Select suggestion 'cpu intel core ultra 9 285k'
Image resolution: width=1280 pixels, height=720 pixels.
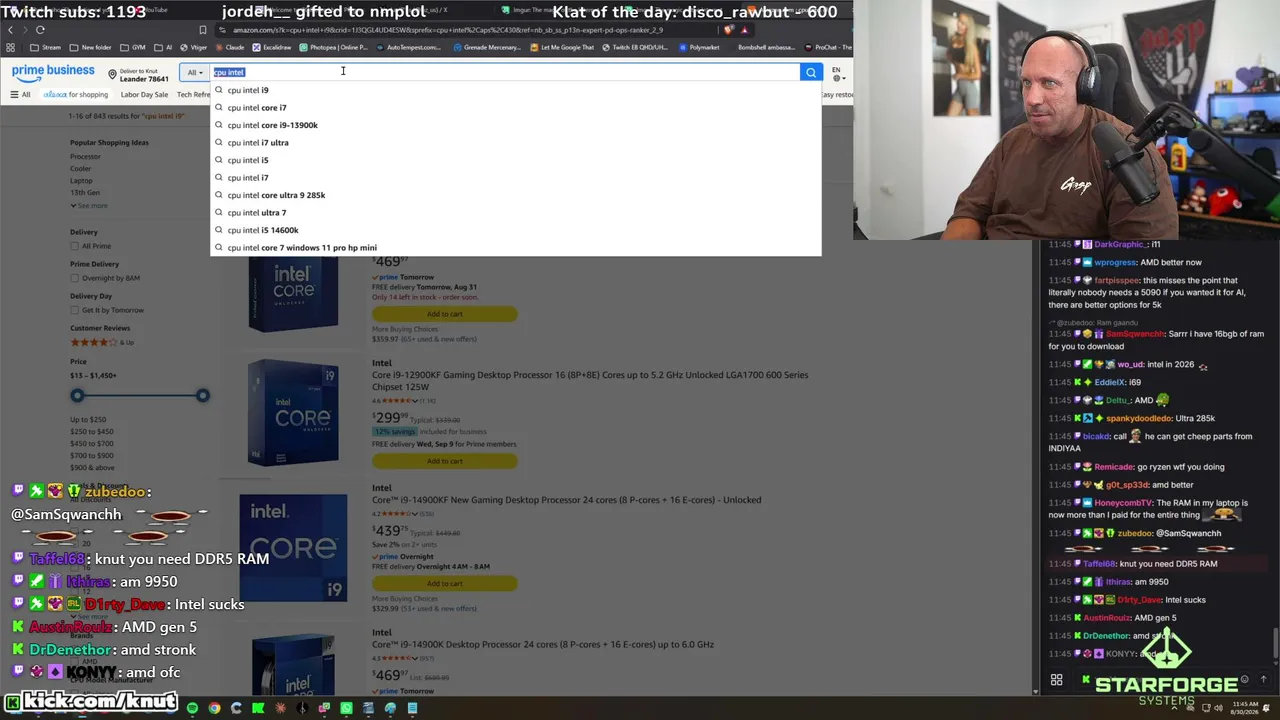(x=515, y=195)
